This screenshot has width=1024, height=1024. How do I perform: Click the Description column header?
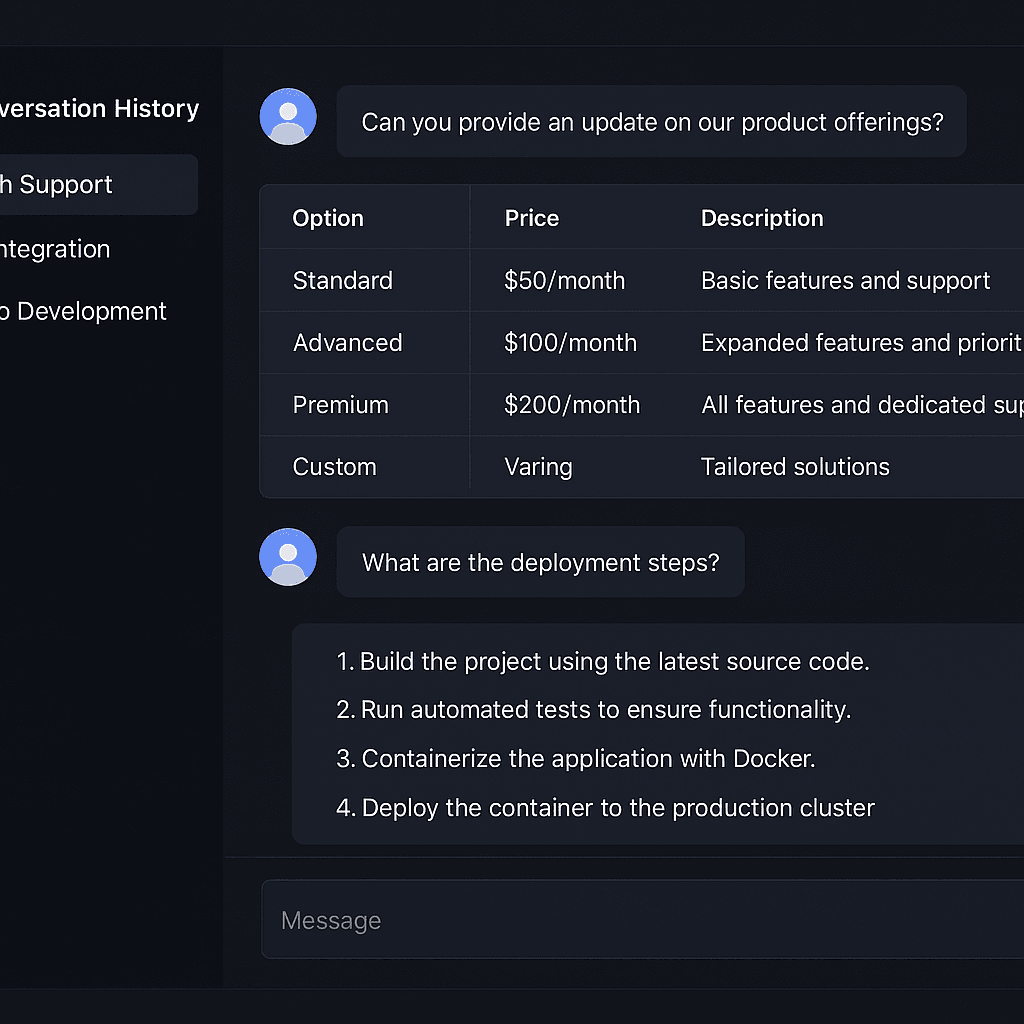point(762,217)
